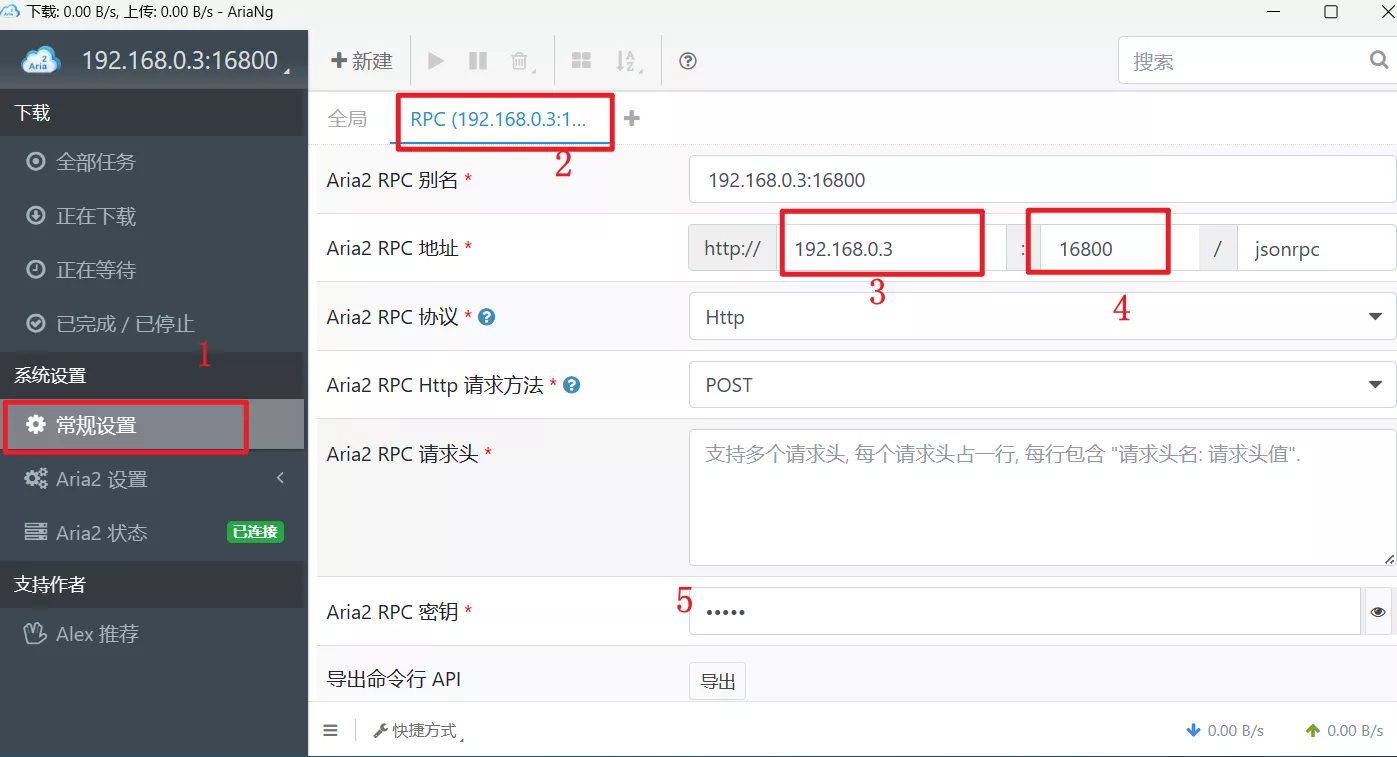Click the wrench icon beside 快捷方式

(380, 731)
